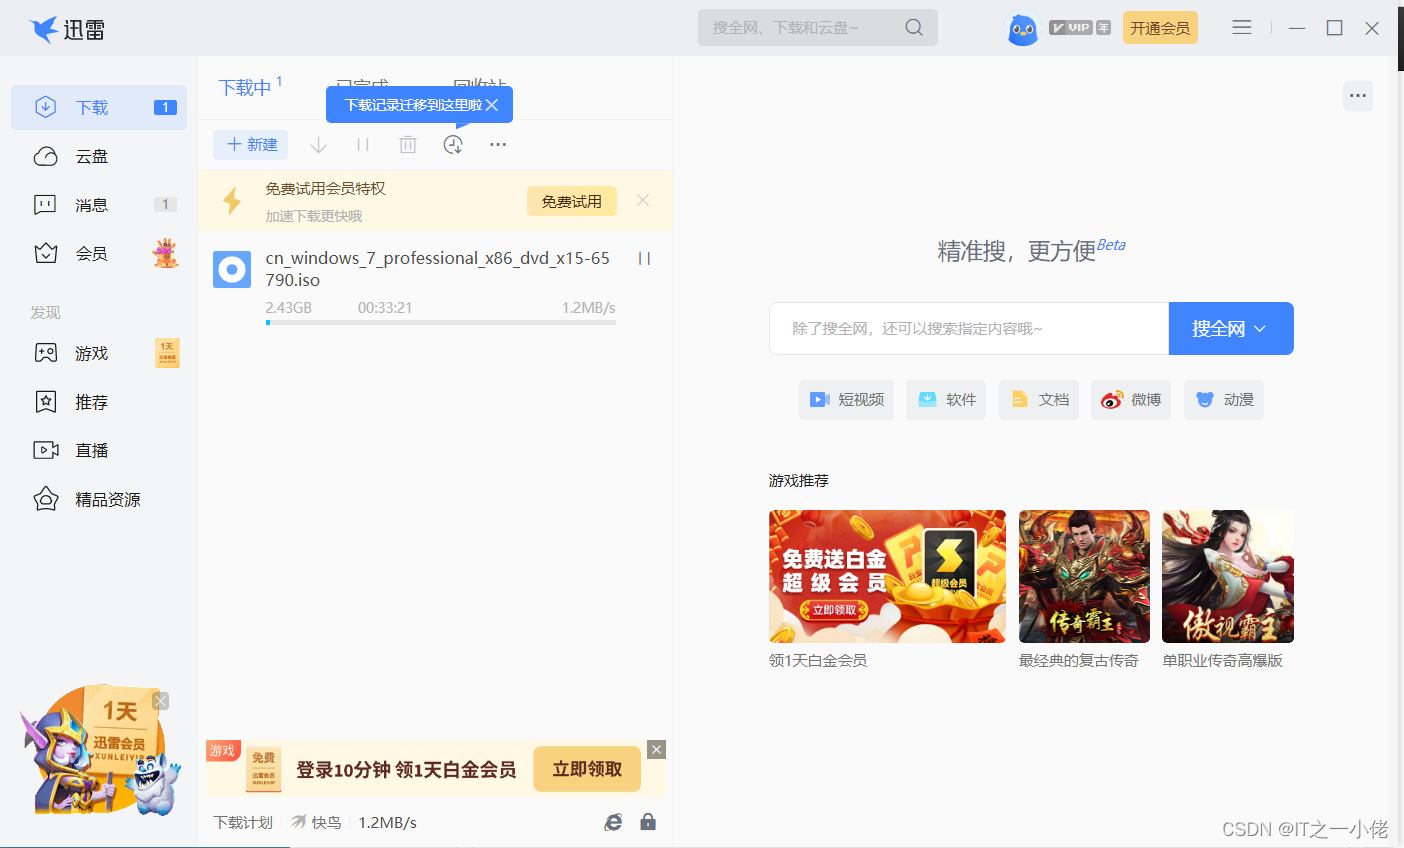Click the blue bird user avatar

[x=1022, y=29]
